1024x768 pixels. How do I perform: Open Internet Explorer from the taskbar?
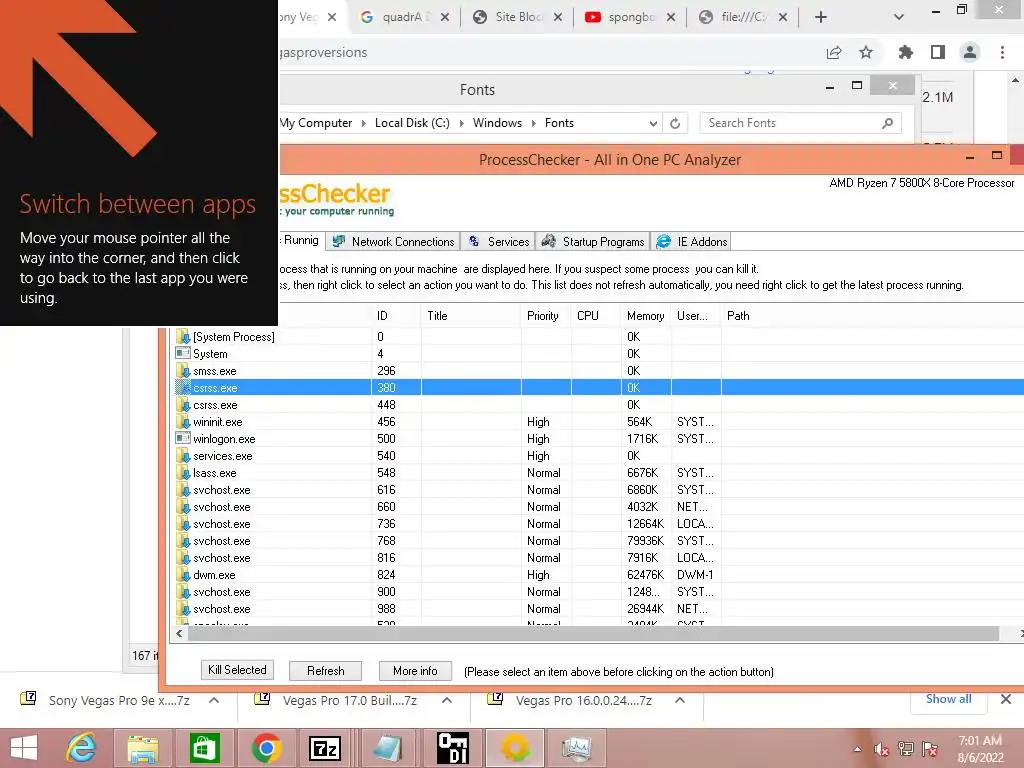pos(81,748)
